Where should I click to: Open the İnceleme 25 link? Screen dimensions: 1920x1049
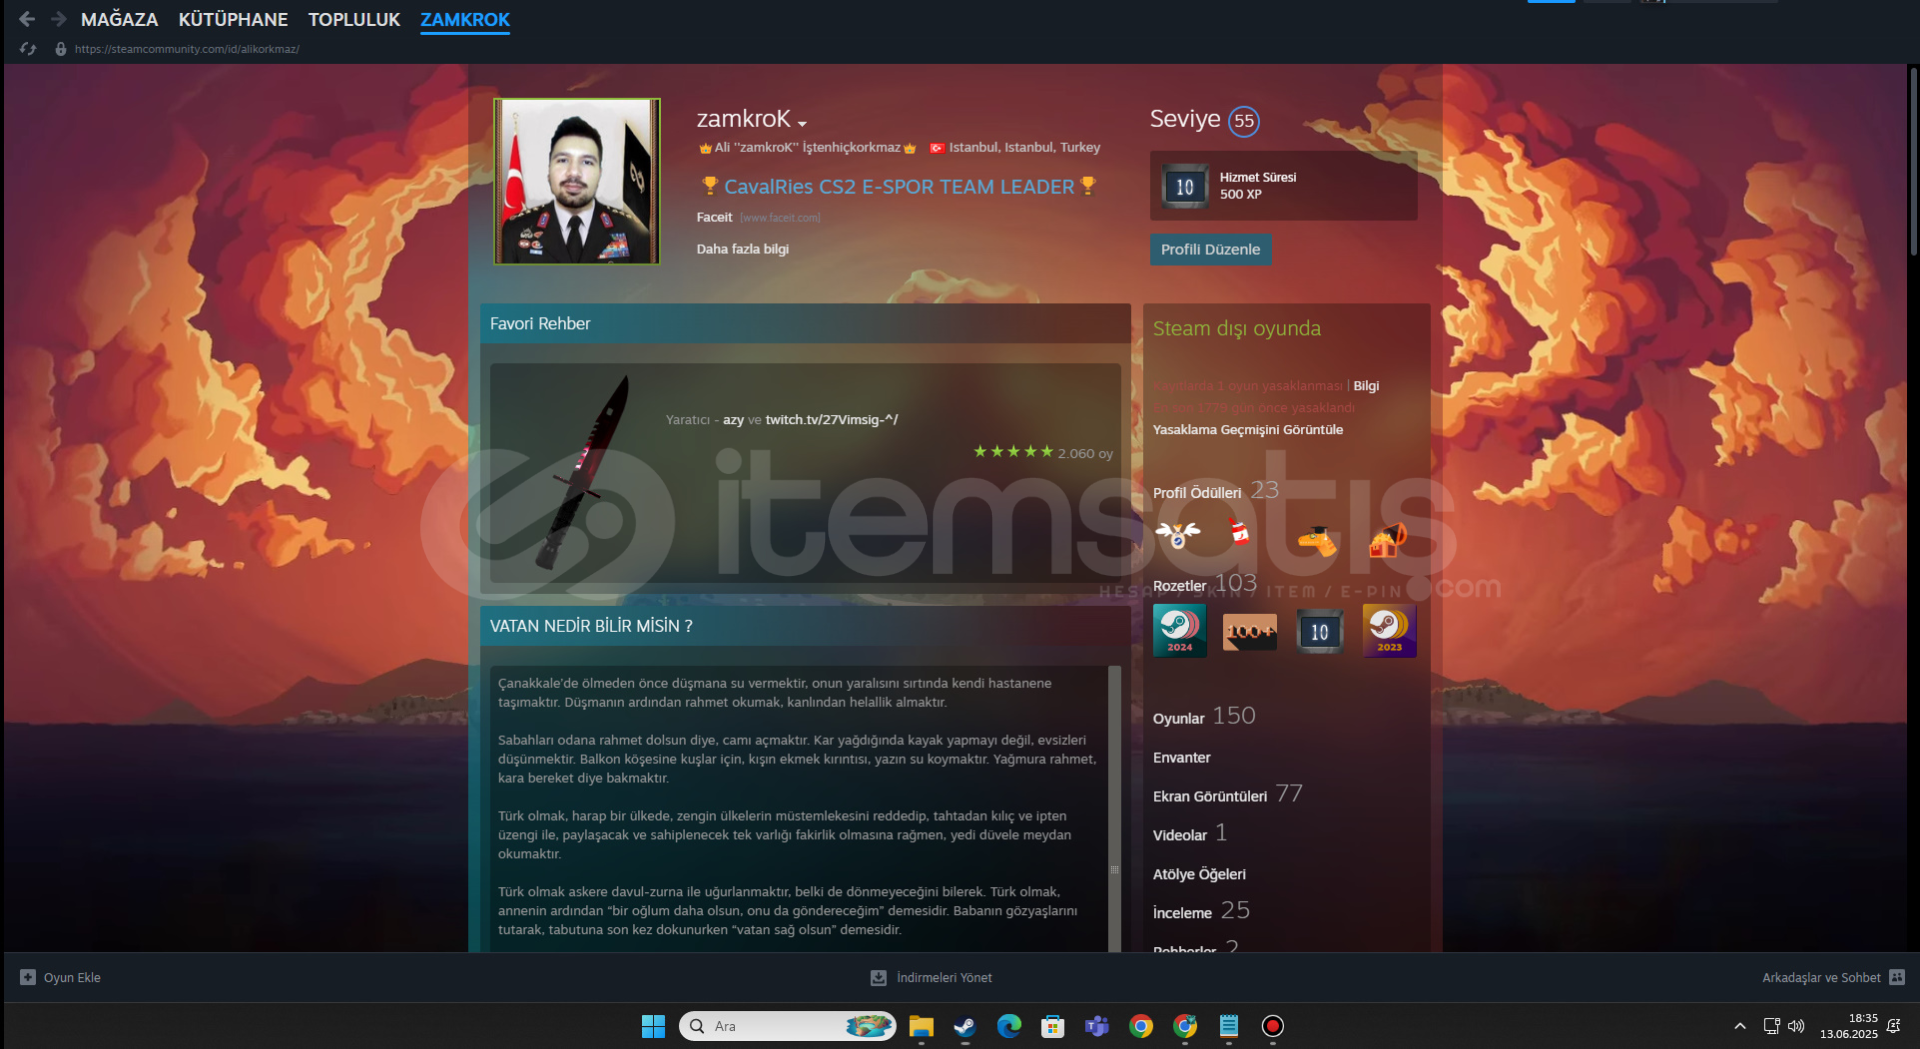[x=1201, y=912]
